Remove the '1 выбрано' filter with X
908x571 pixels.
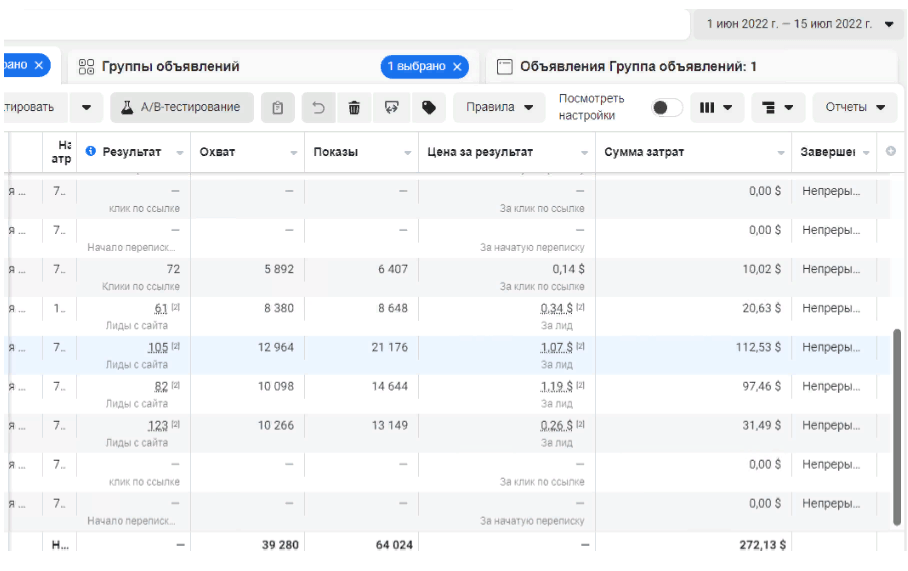coord(457,67)
